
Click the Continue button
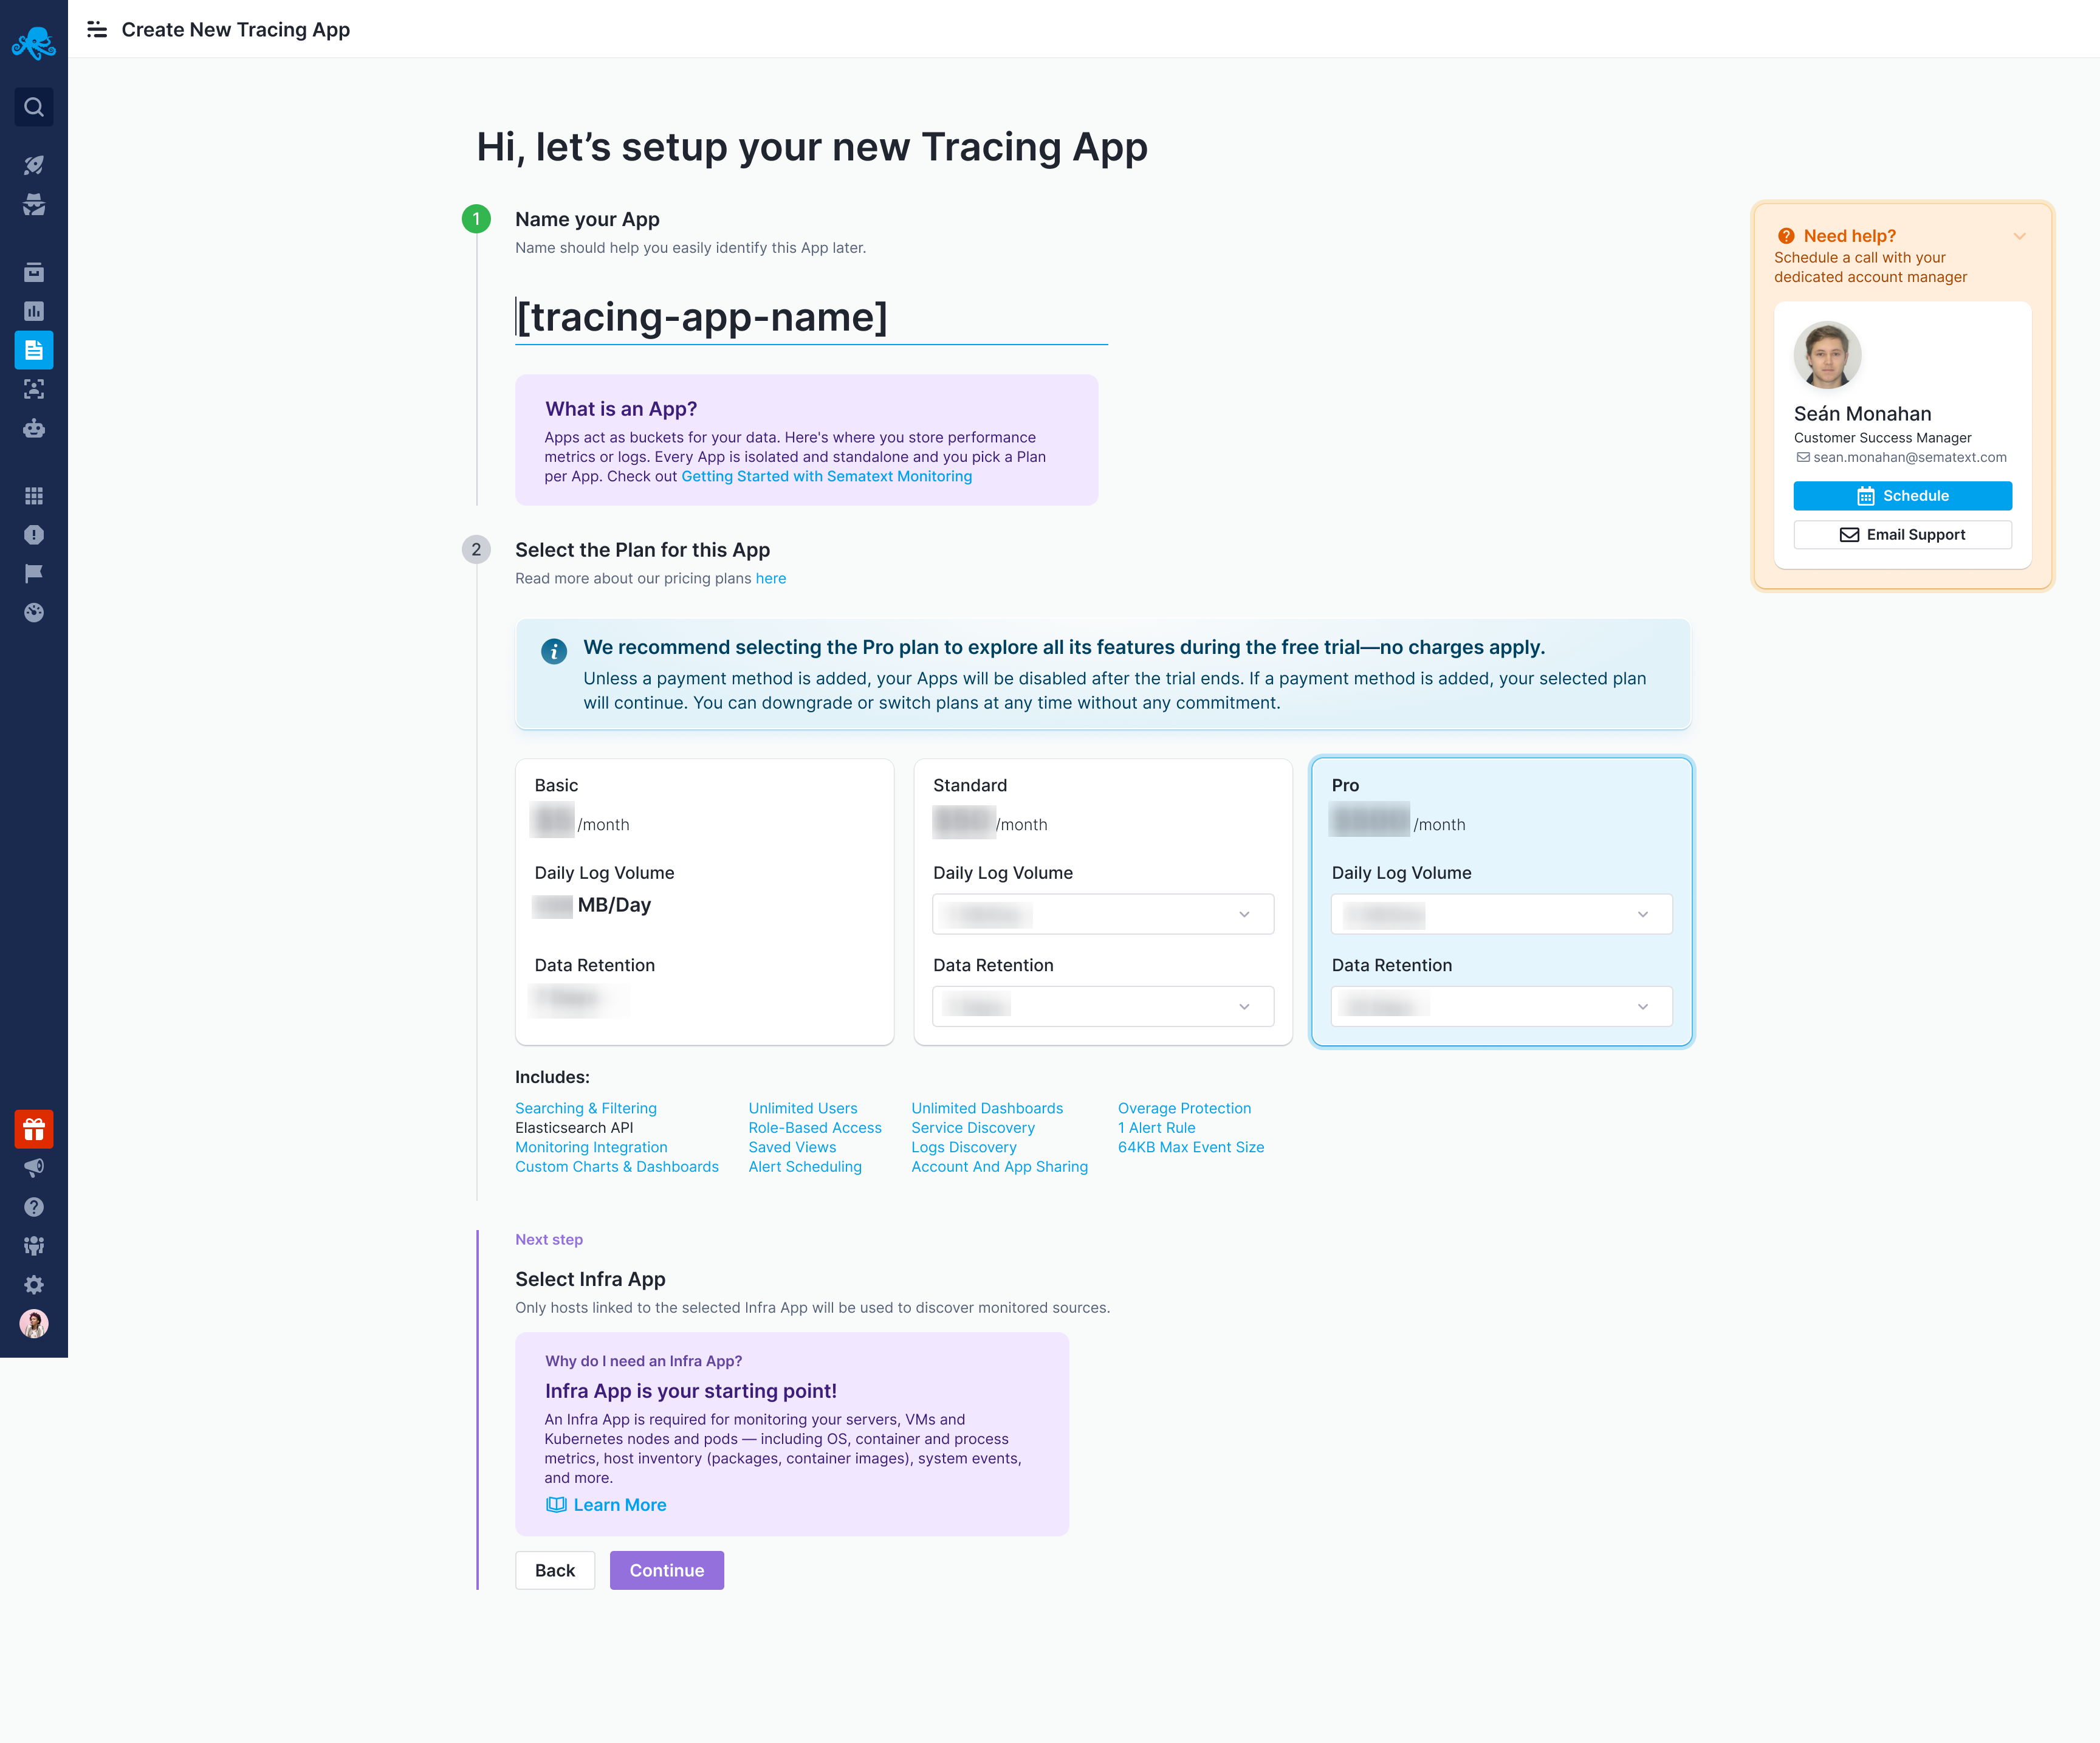tap(667, 1570)
